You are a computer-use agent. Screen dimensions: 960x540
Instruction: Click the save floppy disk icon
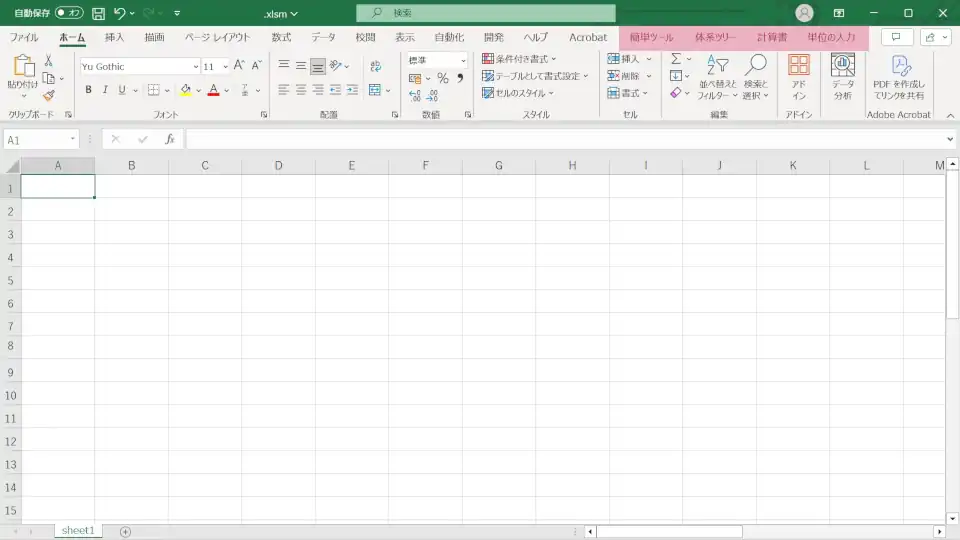tap(98, 13)
